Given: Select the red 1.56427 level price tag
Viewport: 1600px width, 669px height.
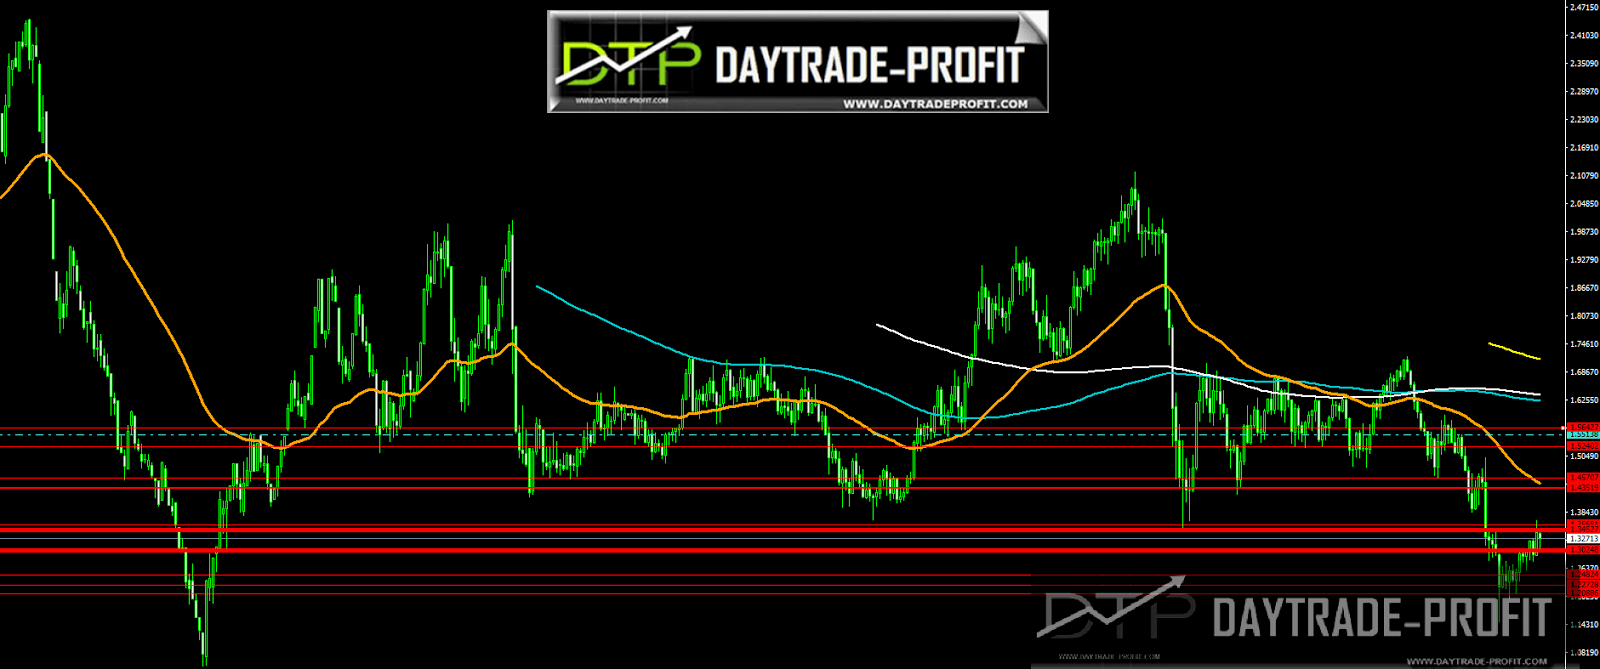Looking at the screenshot, I should [1583, 427].
